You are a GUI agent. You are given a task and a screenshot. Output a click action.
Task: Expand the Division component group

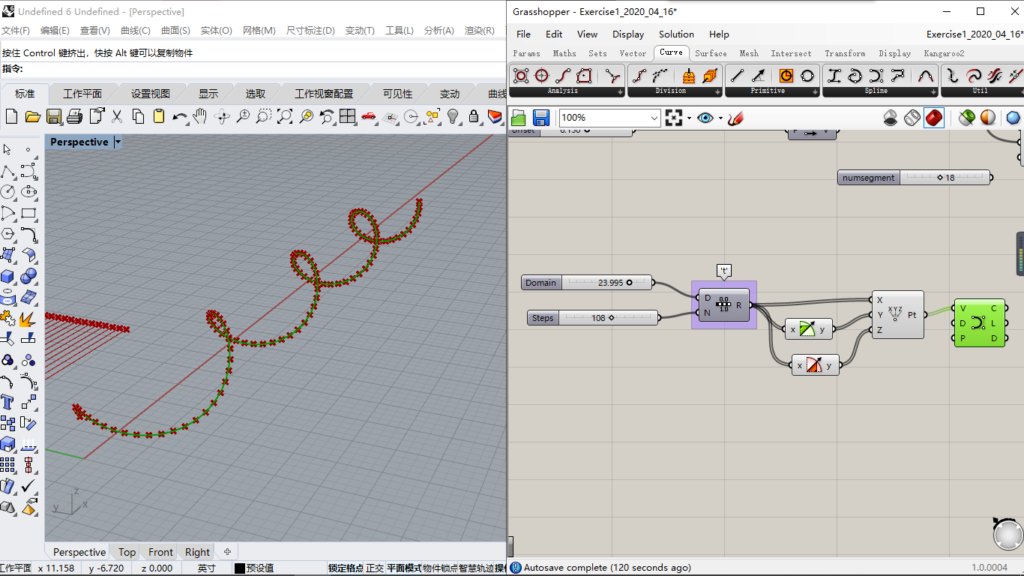coord(717,92)
